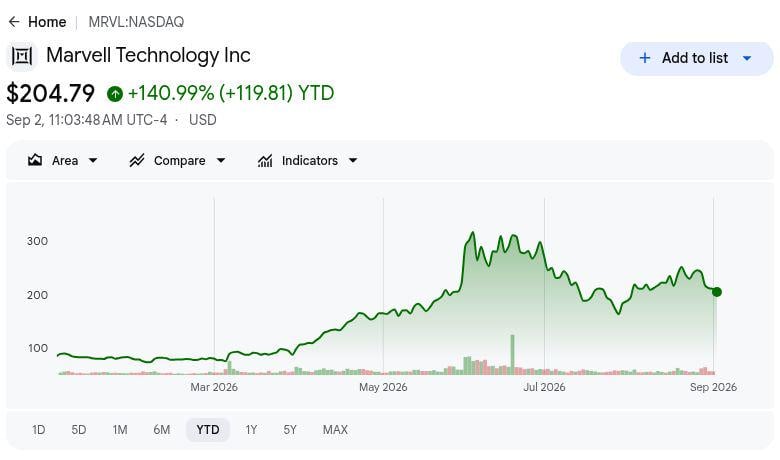
Task: Expand the Area chart type dropdown arrow
Action: click(93, 161)
